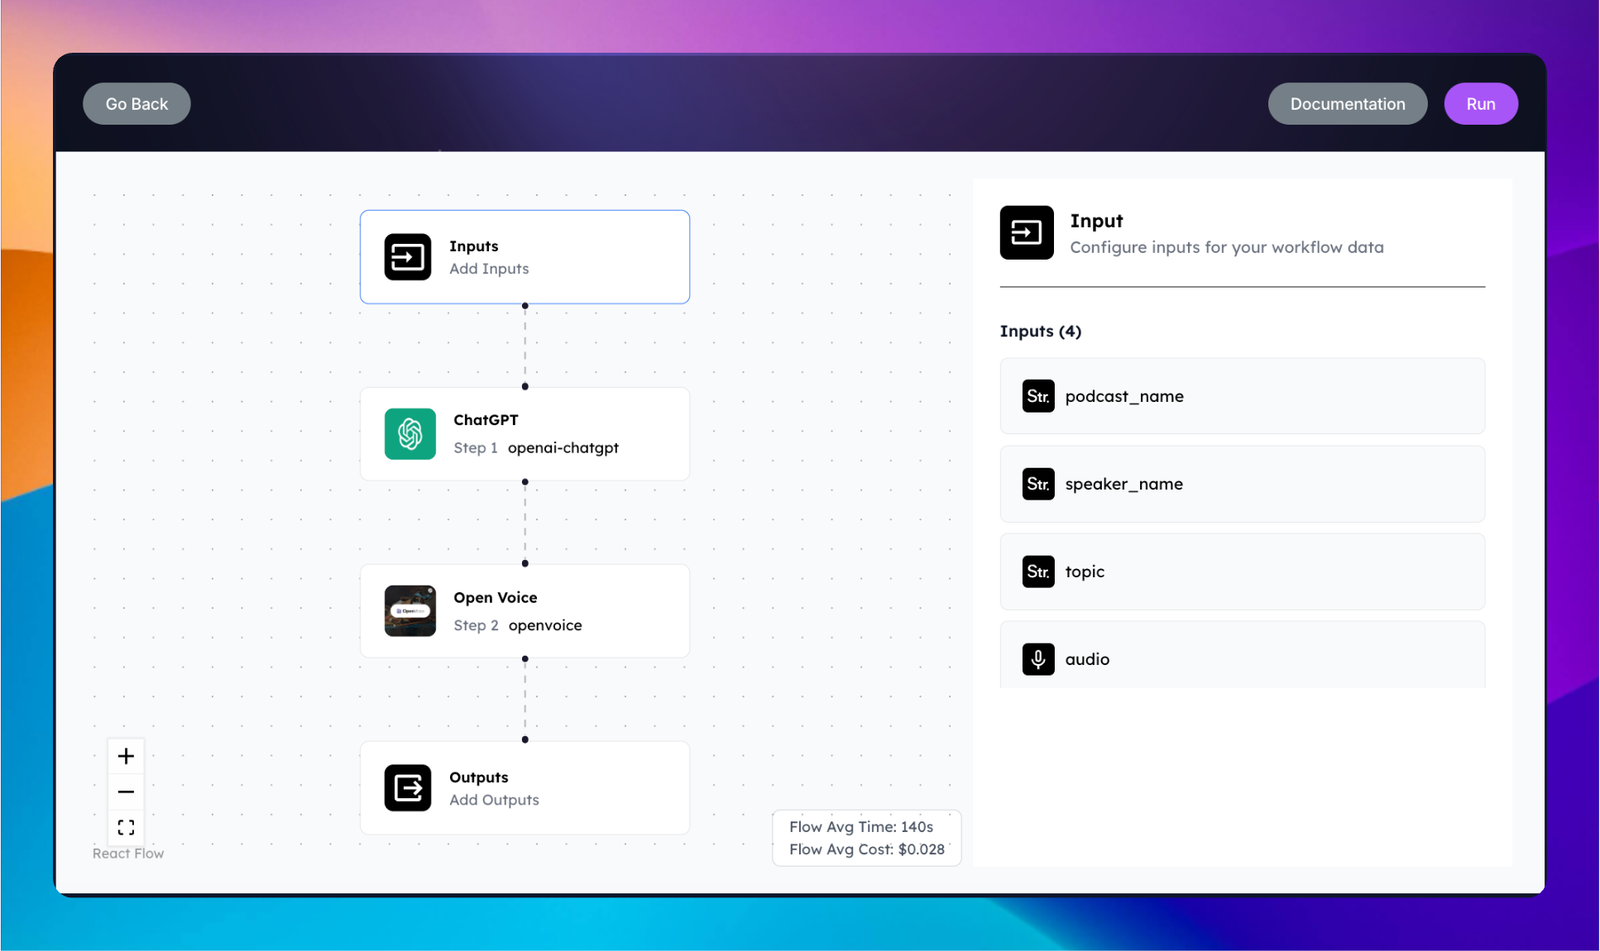Screen dimensions: 1600x951
Task: Open the Documentation page
Action: coord(1347,103)
